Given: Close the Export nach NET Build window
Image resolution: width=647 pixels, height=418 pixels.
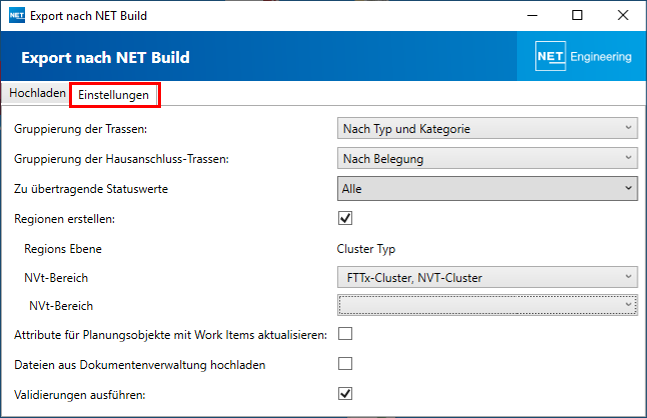Looking at the screenshot, I should (x=623, y=16).
